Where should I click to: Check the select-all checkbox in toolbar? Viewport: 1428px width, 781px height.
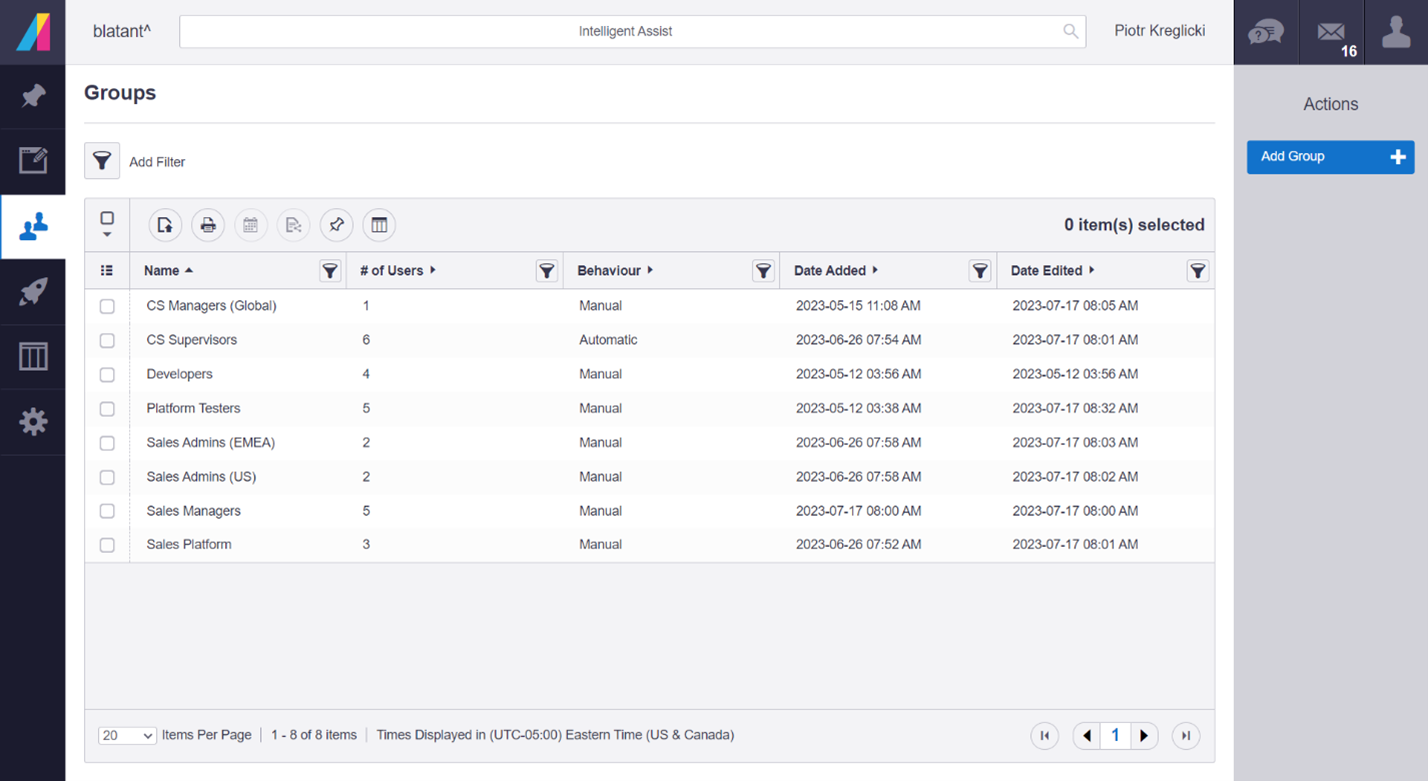tap(107, 218)
